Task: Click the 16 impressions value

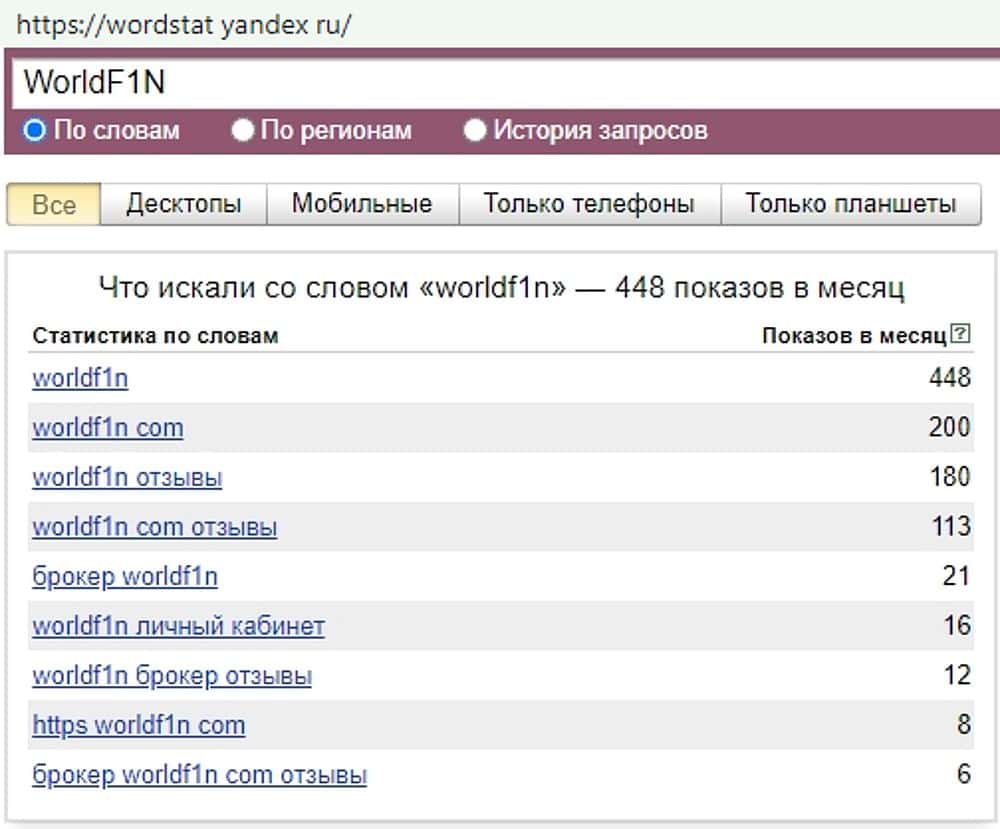Action: tap(957, 626)
